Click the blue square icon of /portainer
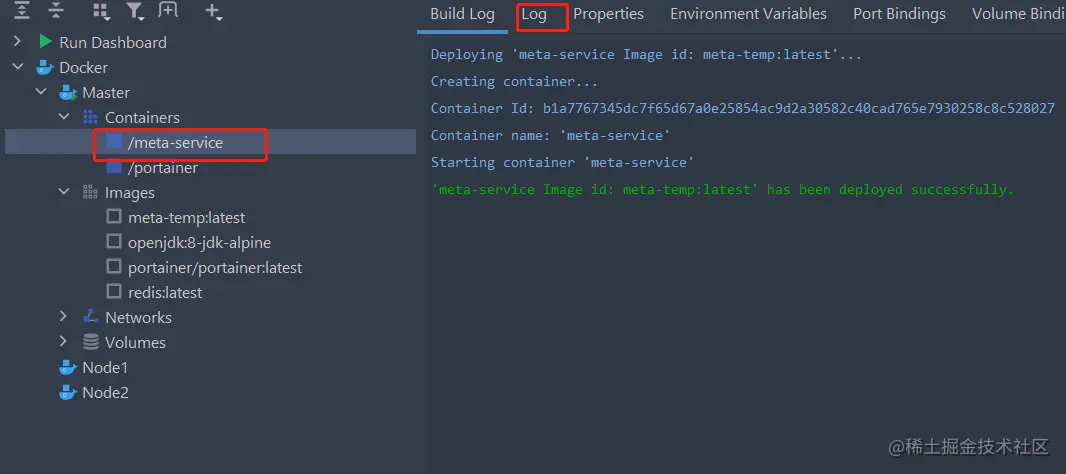 pos(114,167)
